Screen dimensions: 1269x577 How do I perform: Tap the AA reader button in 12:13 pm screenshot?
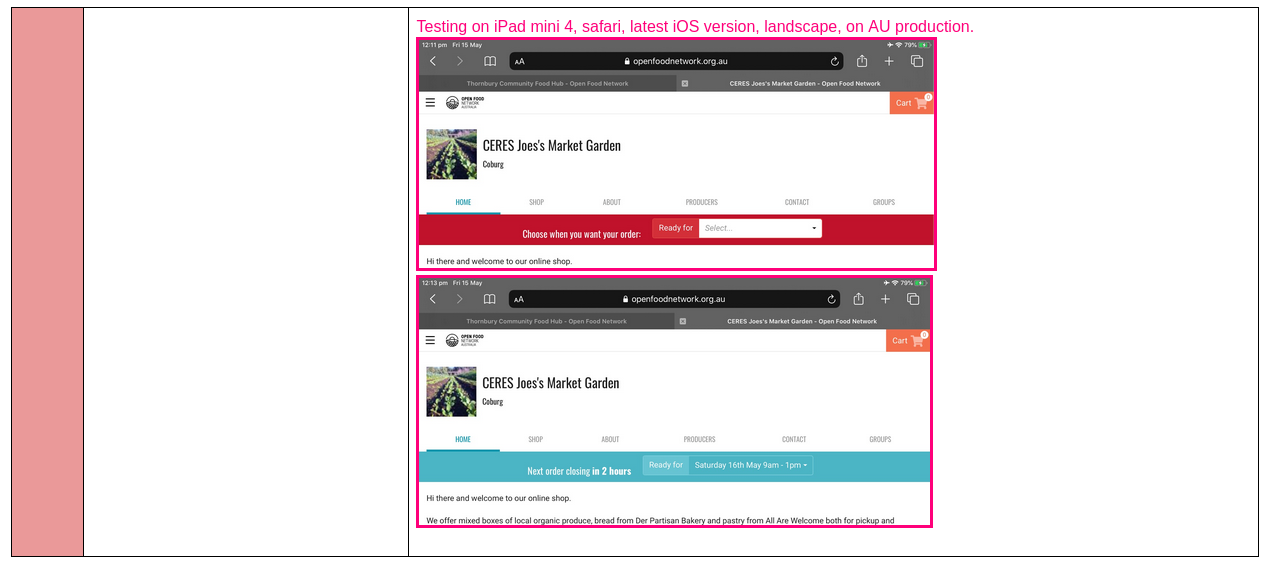(519, 299)
